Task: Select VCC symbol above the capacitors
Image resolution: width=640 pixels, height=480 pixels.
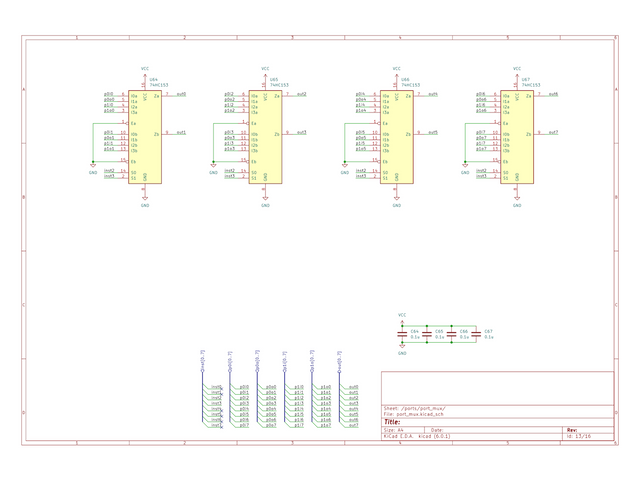Action: coord(403,318)
